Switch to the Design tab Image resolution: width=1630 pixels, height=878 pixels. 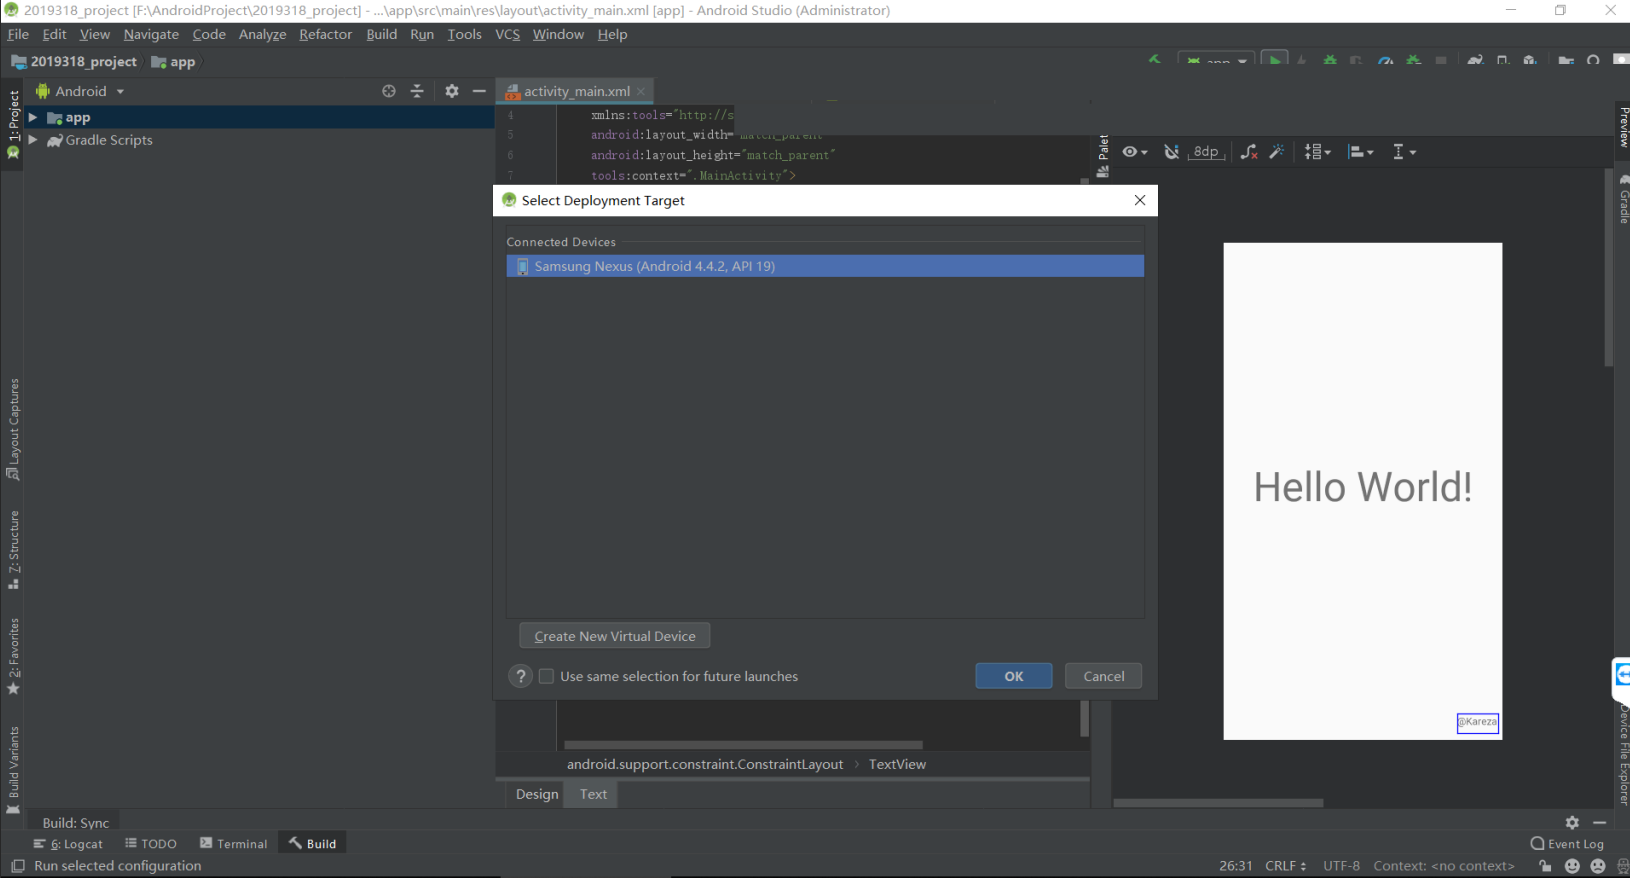[x=537, y=794]
